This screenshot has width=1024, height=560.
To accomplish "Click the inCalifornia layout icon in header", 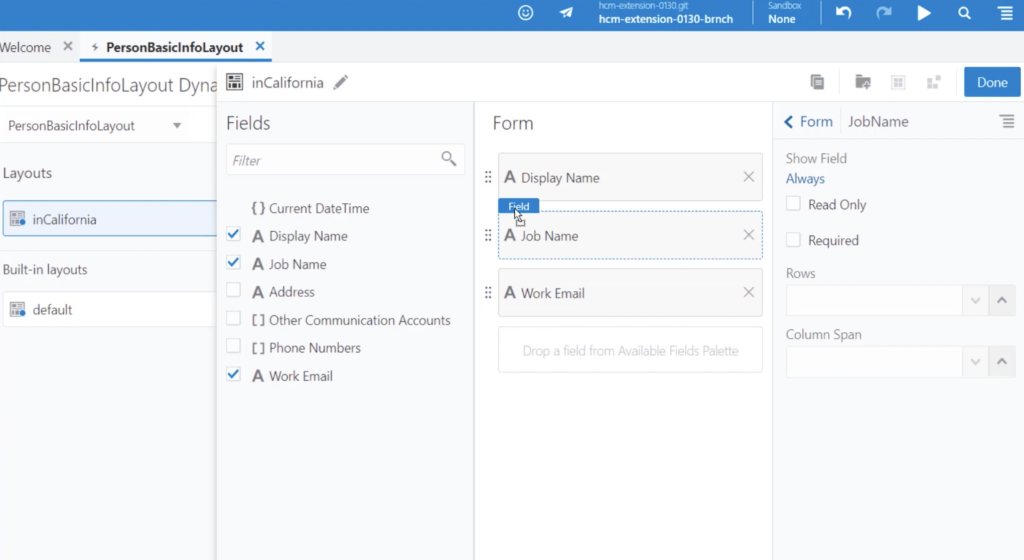I will point(234,82).
